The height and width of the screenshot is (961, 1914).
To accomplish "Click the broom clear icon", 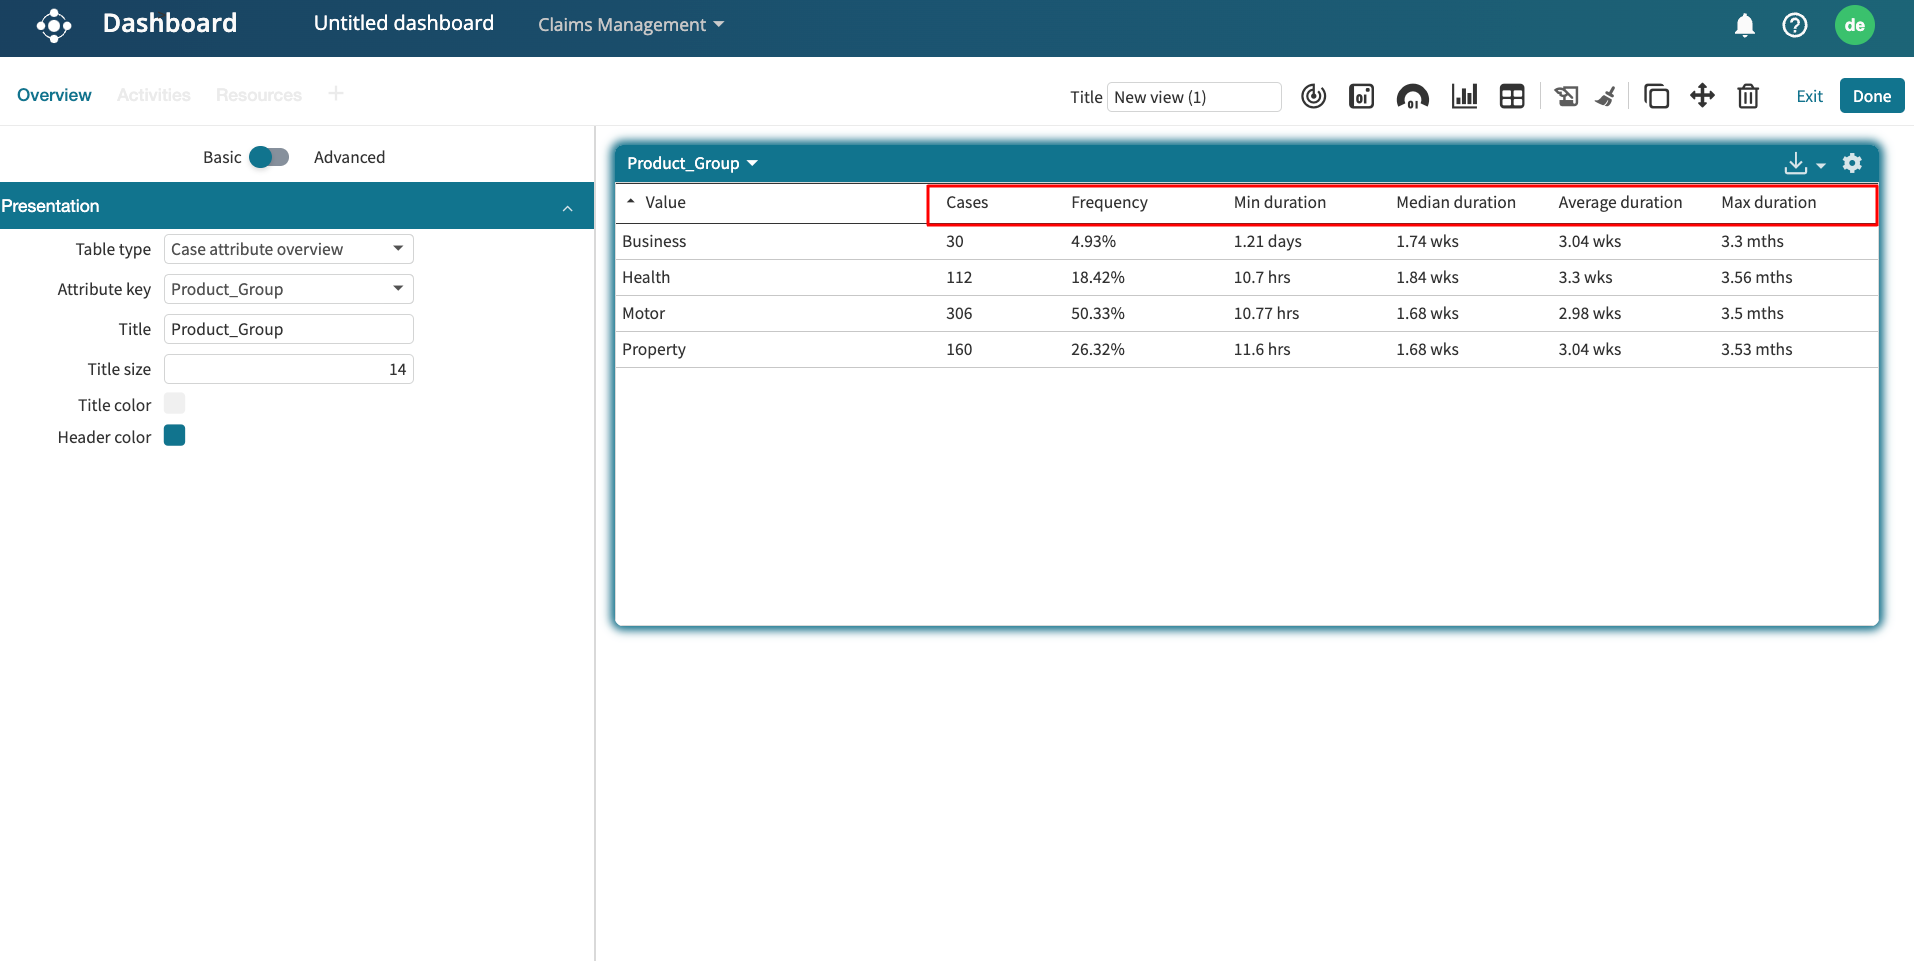I will (1605, 96).
